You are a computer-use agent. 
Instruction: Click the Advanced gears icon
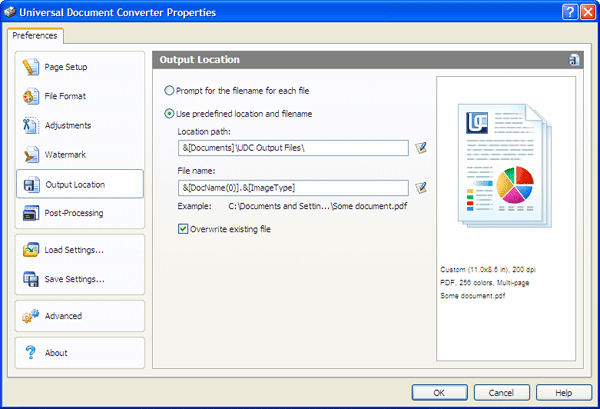point(31,316)
